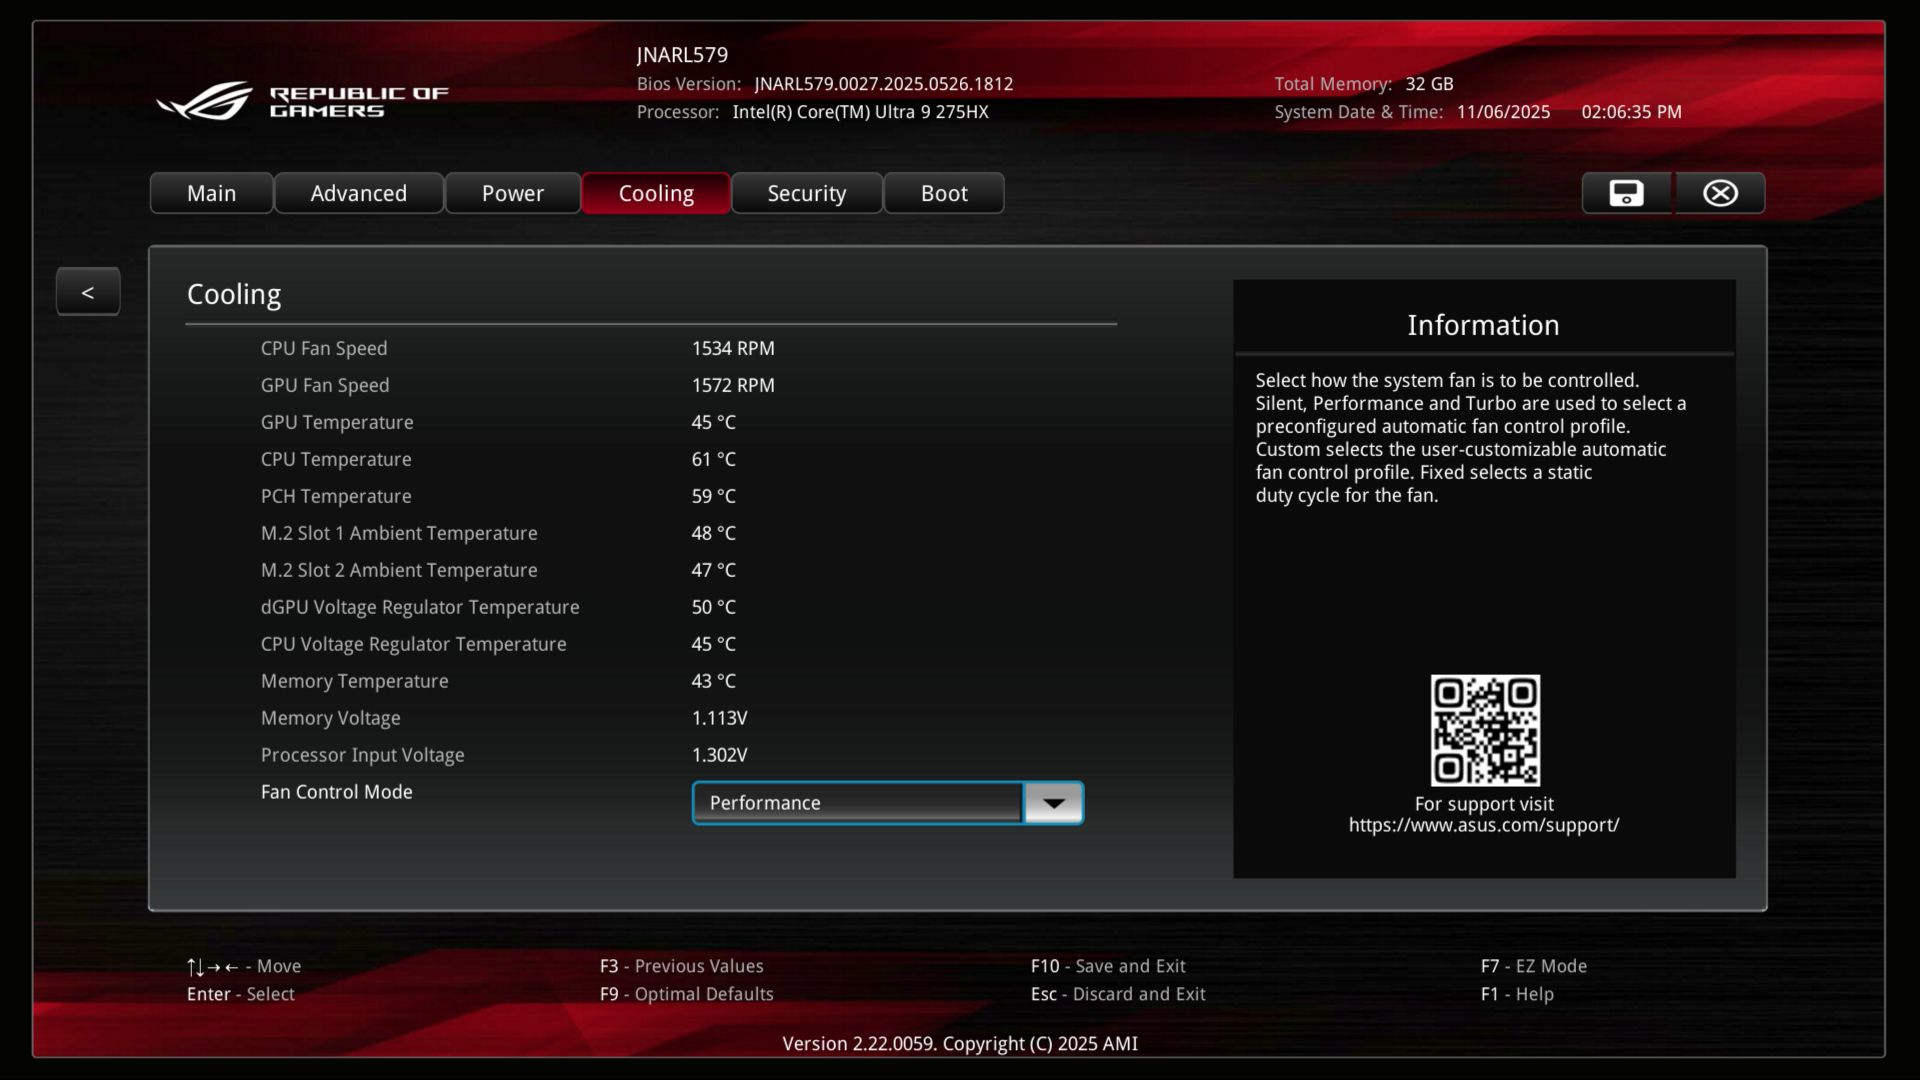Click the Fan Control Mode label
Image resolution: width=1920 pixels, height=1080 pixels.
click(x=336, y=792)
